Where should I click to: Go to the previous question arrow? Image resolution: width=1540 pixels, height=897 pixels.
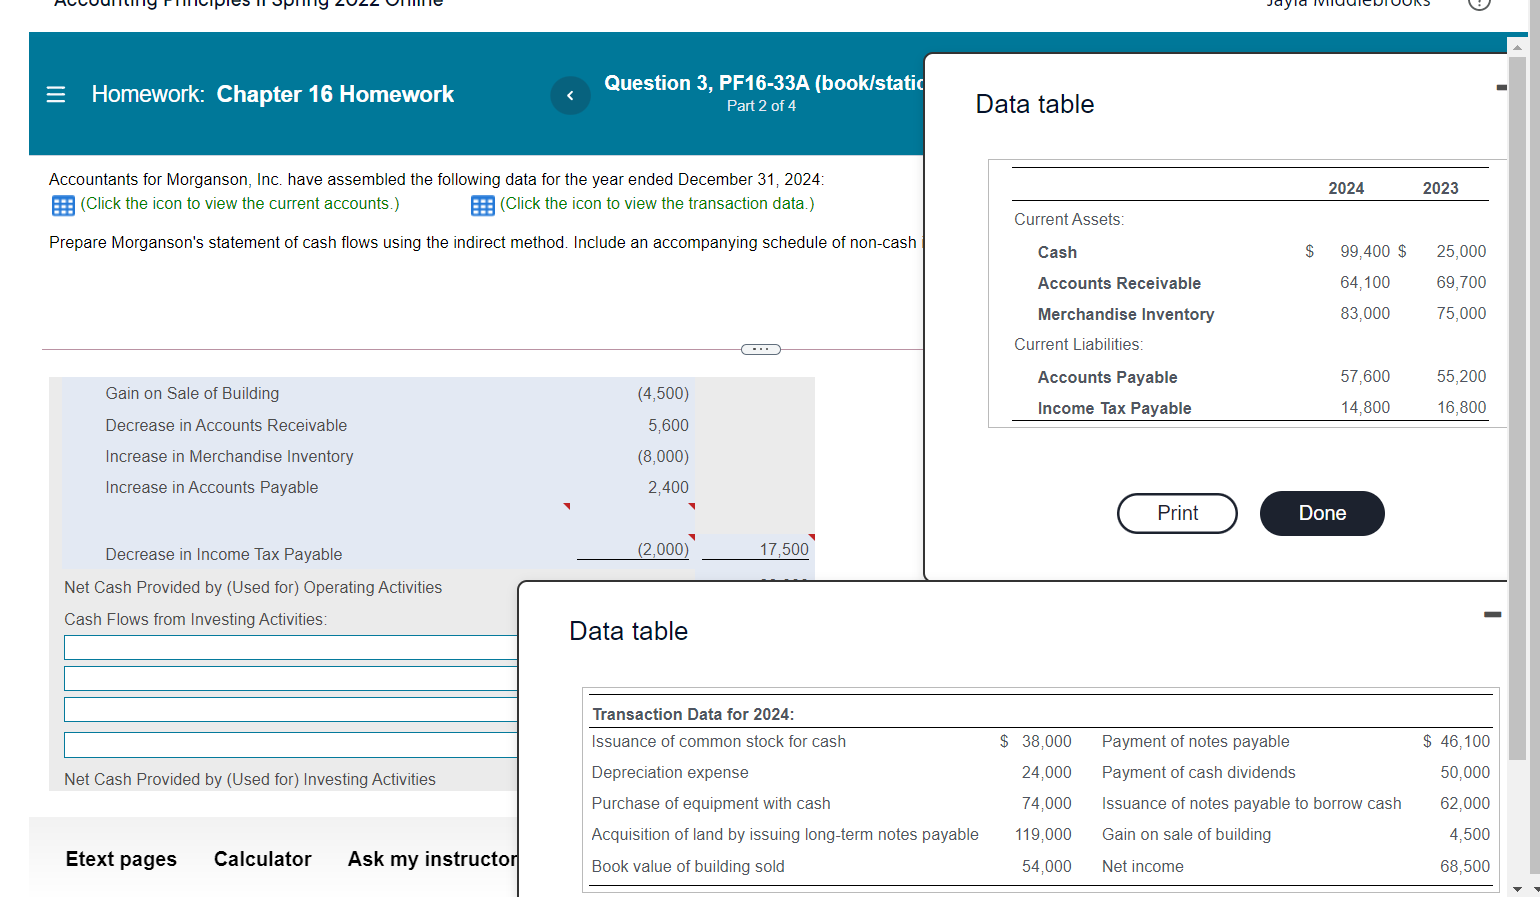click(570, 95)
